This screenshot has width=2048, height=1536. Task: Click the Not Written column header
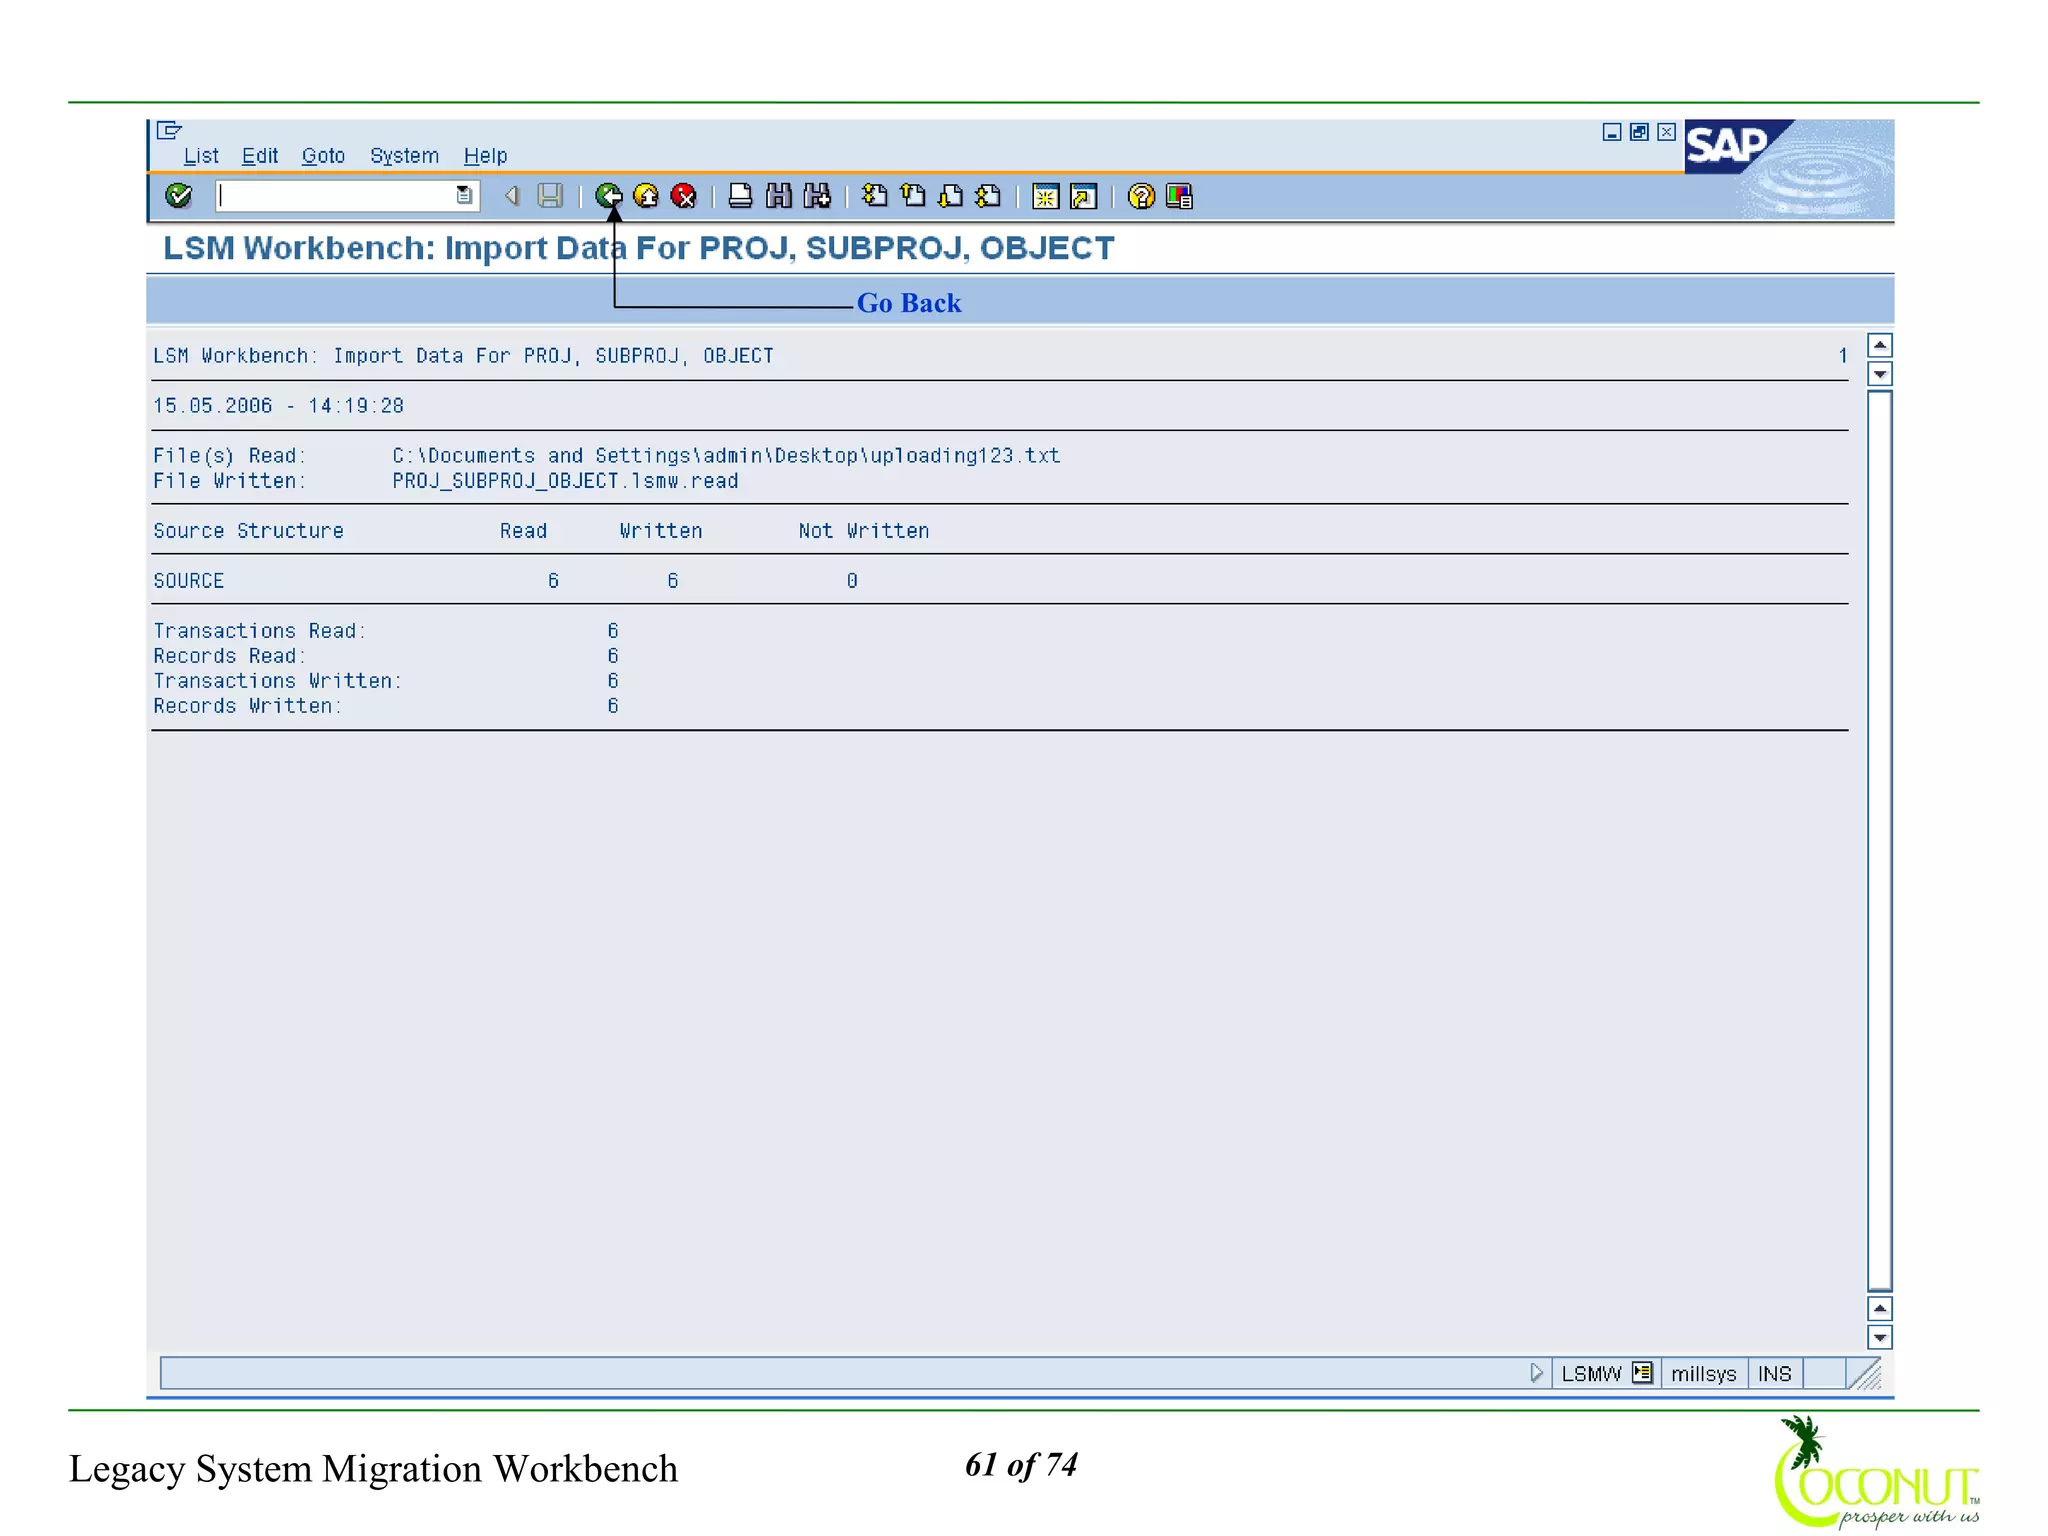(x=864, y=531)
